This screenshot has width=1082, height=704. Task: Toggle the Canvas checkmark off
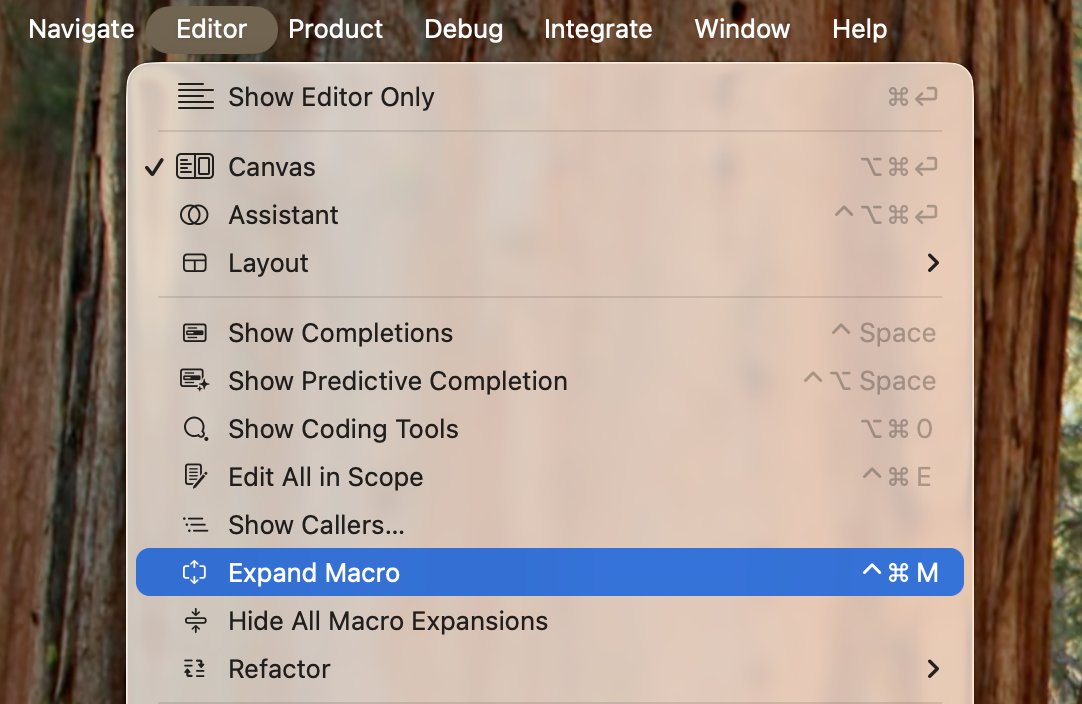point(153,167)
